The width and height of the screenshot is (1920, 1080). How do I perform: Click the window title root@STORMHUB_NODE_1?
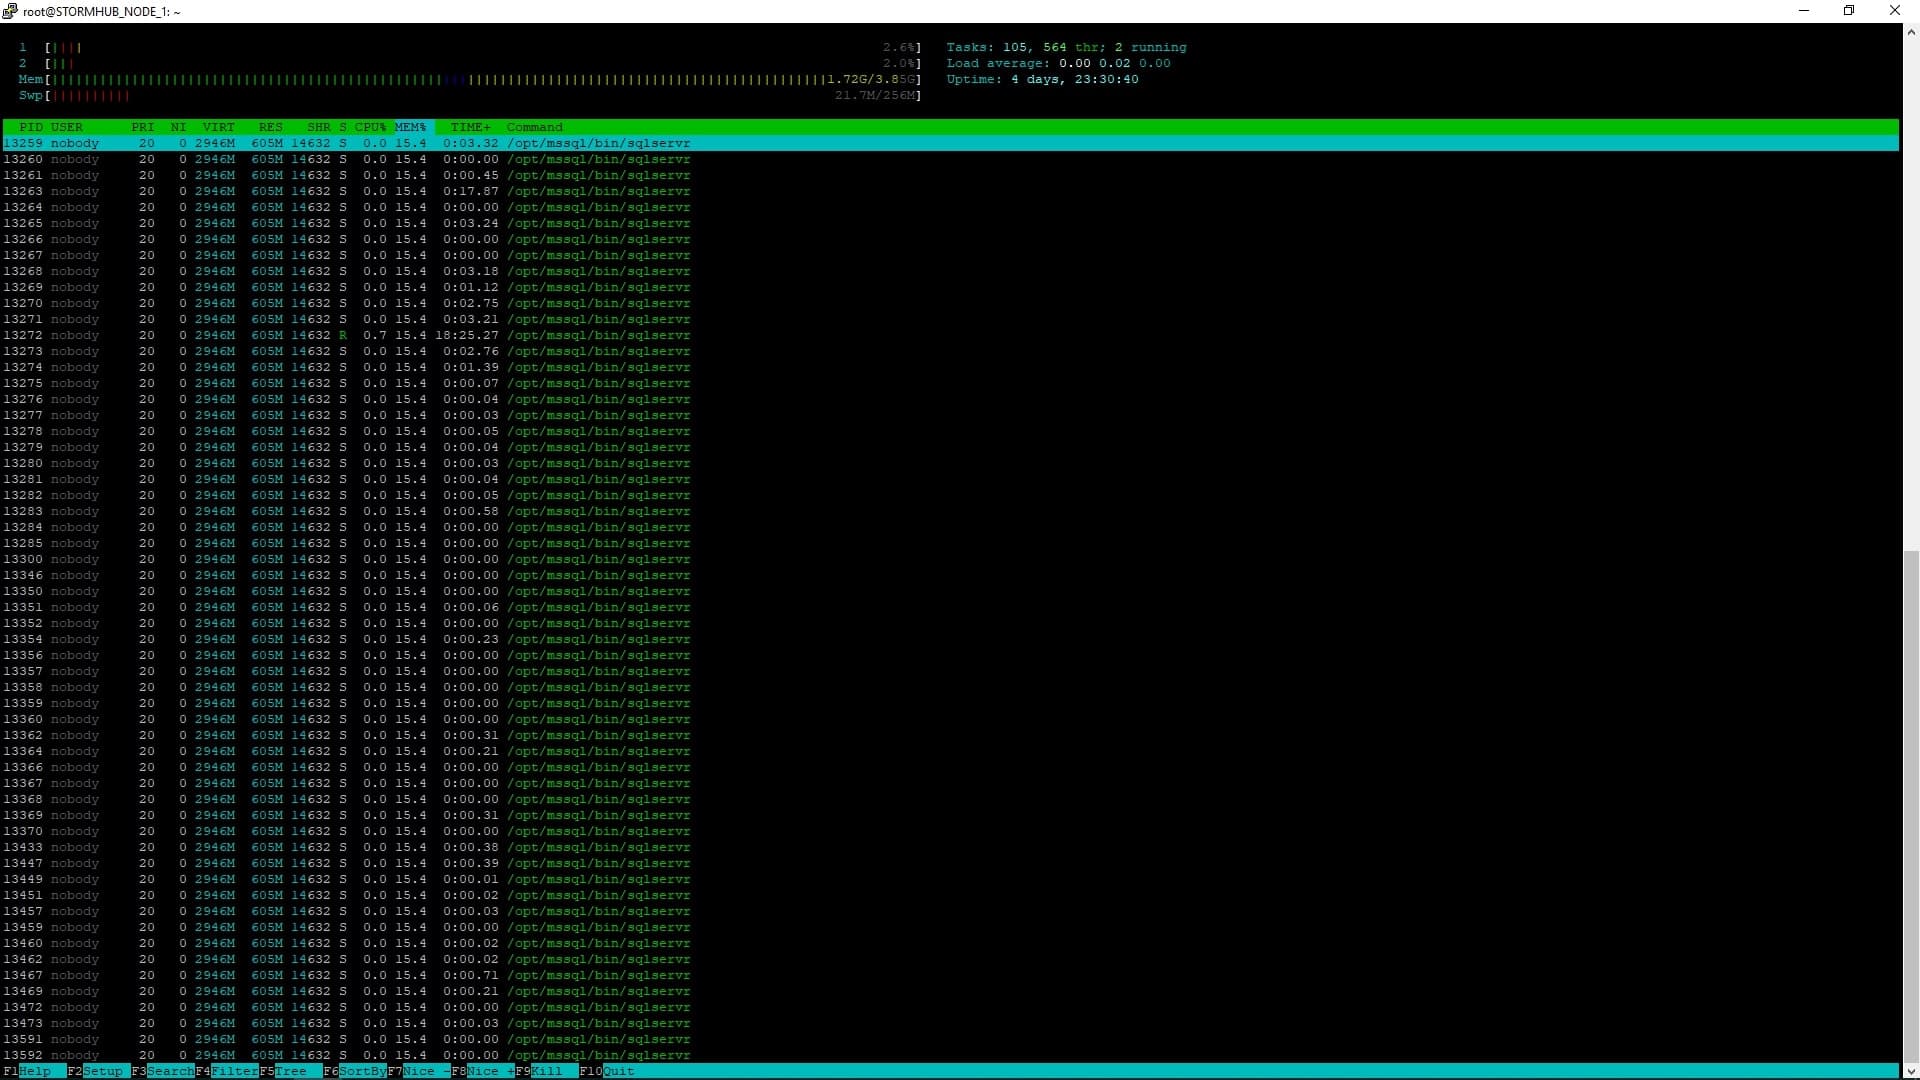click(x=101, y=11)
